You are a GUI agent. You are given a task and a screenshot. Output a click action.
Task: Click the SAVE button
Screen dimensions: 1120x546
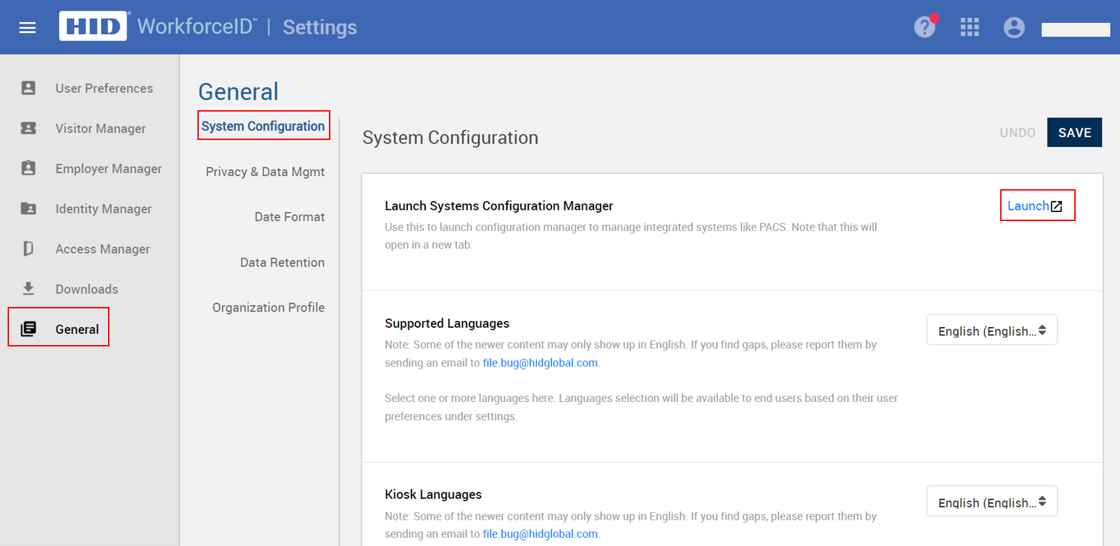point(1074,133)
